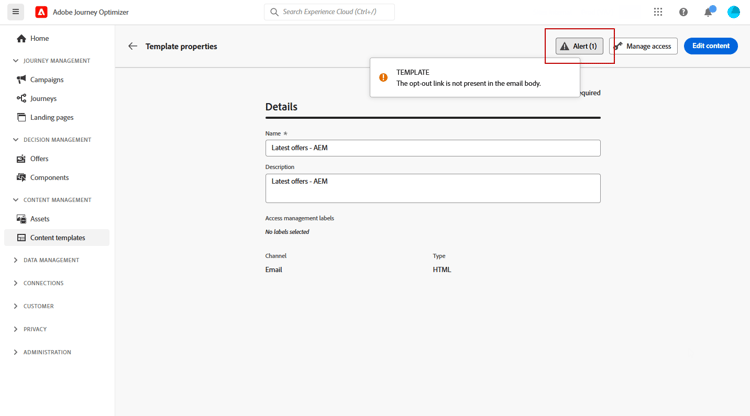The image size is (750, 416).
Task: Click the Edit content button
Action: (x=710, y=46)
